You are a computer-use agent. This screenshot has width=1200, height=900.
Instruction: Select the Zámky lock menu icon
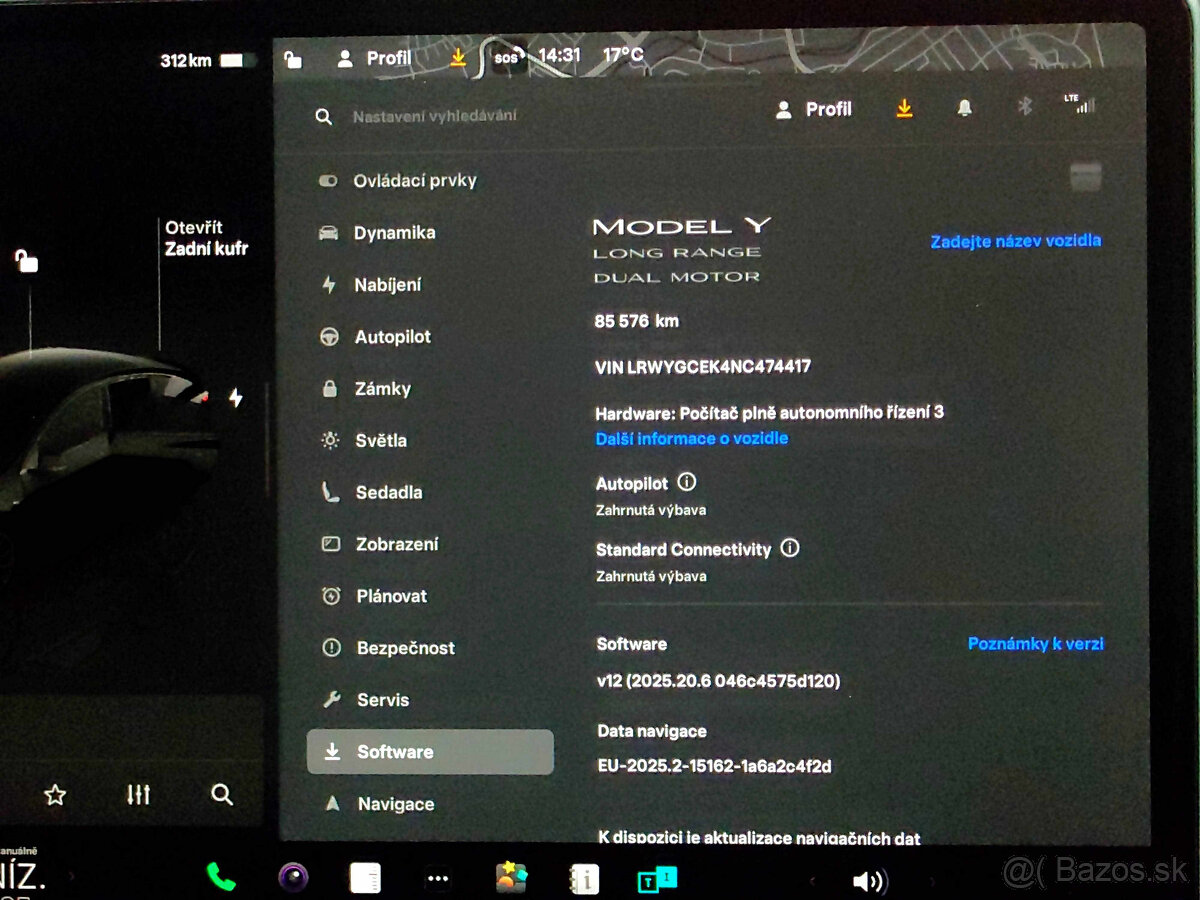331,389
